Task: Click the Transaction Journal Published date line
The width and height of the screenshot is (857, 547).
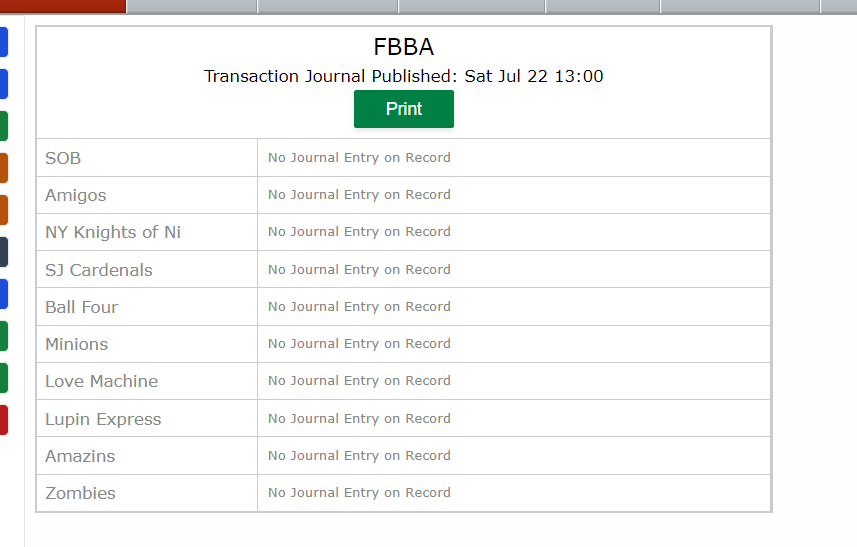Action: (403, 76)
